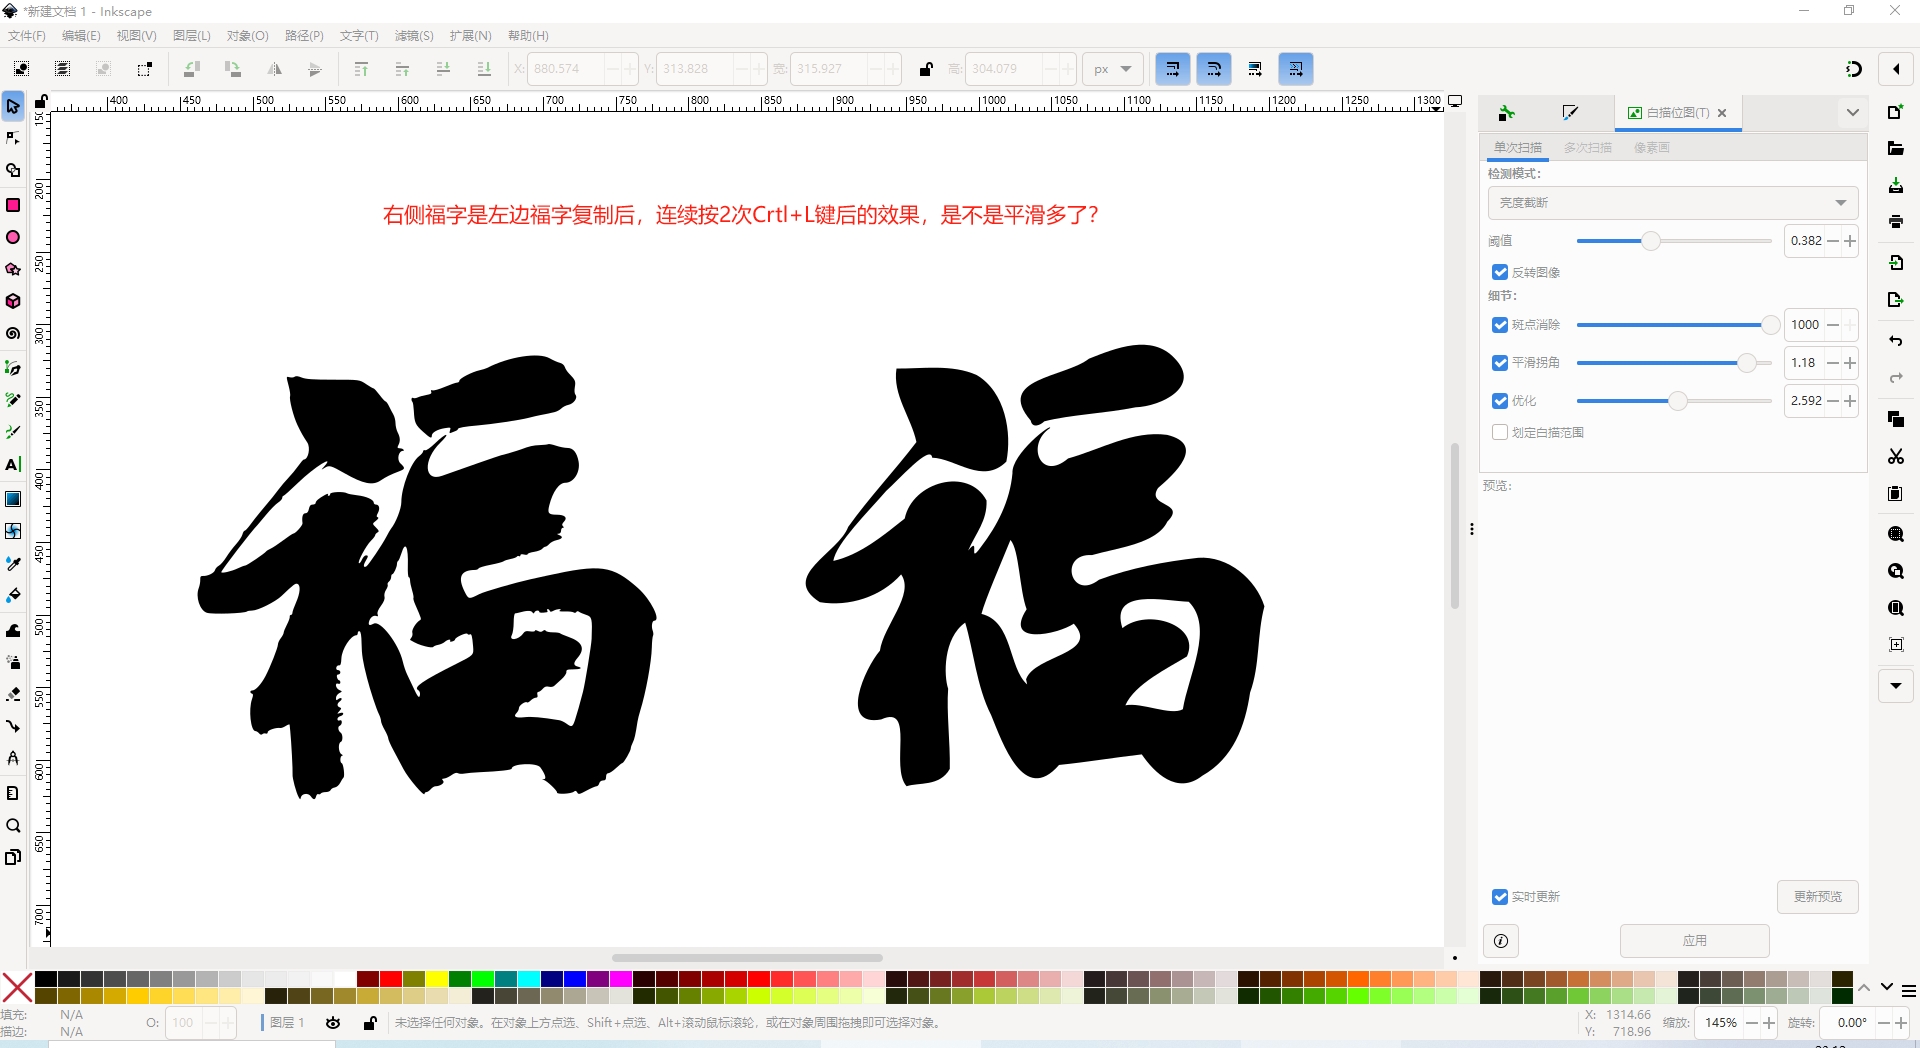Select the Node editing tool
The width and height of the screenshot is (1920, 1048).
coord(13,138)
